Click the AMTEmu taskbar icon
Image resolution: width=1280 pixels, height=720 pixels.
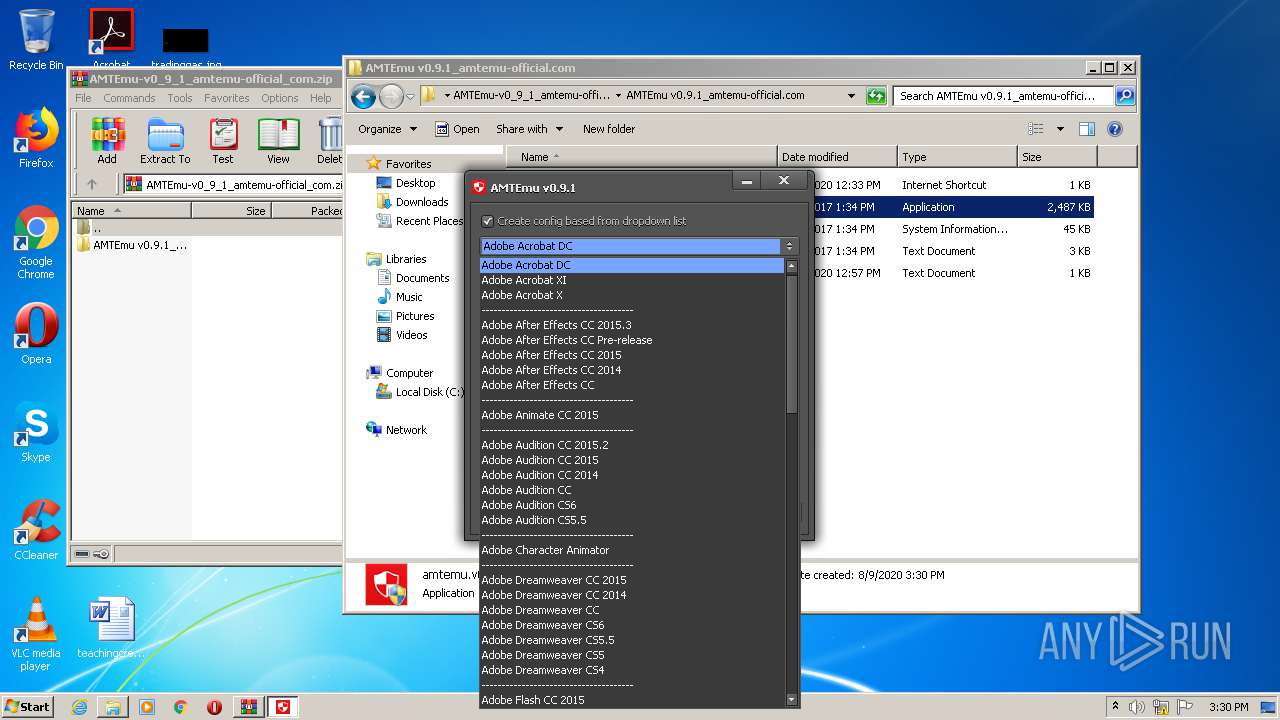(x=284, y=707)
